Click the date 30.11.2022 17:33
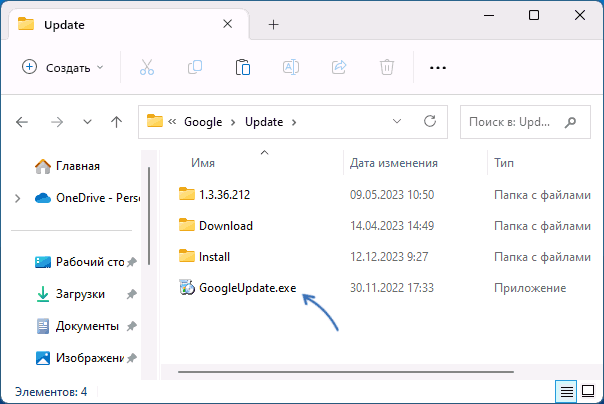This screenshot has height=404, width=604. 391,288
